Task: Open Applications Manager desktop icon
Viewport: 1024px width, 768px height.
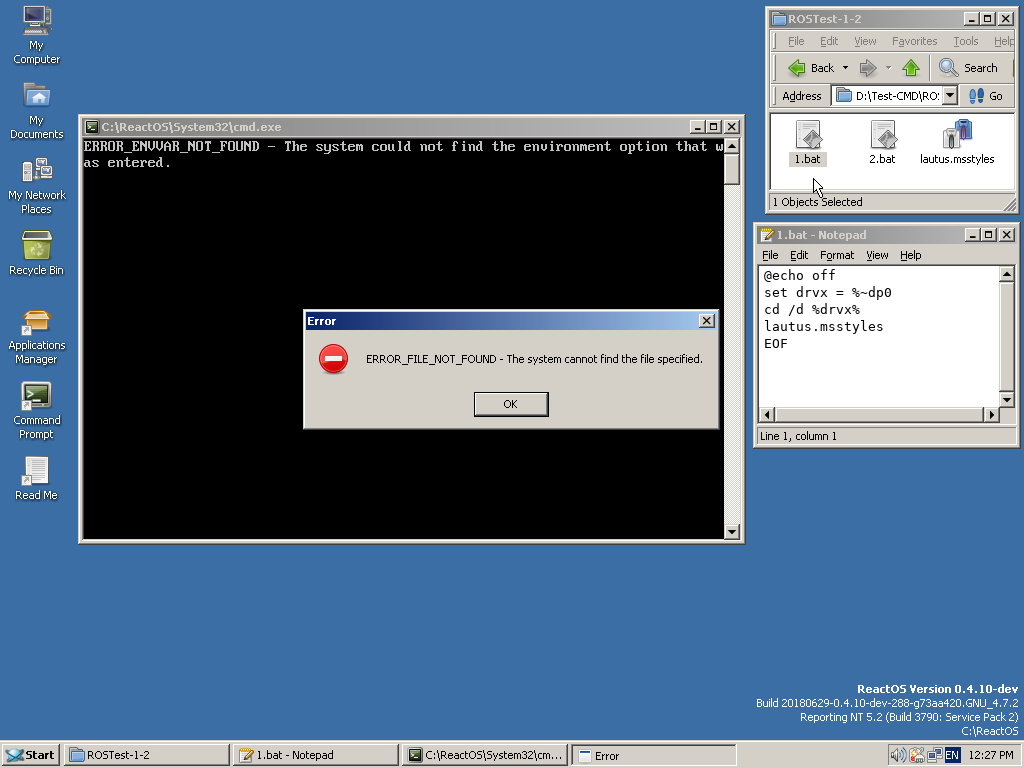Action: click(36, 322)
